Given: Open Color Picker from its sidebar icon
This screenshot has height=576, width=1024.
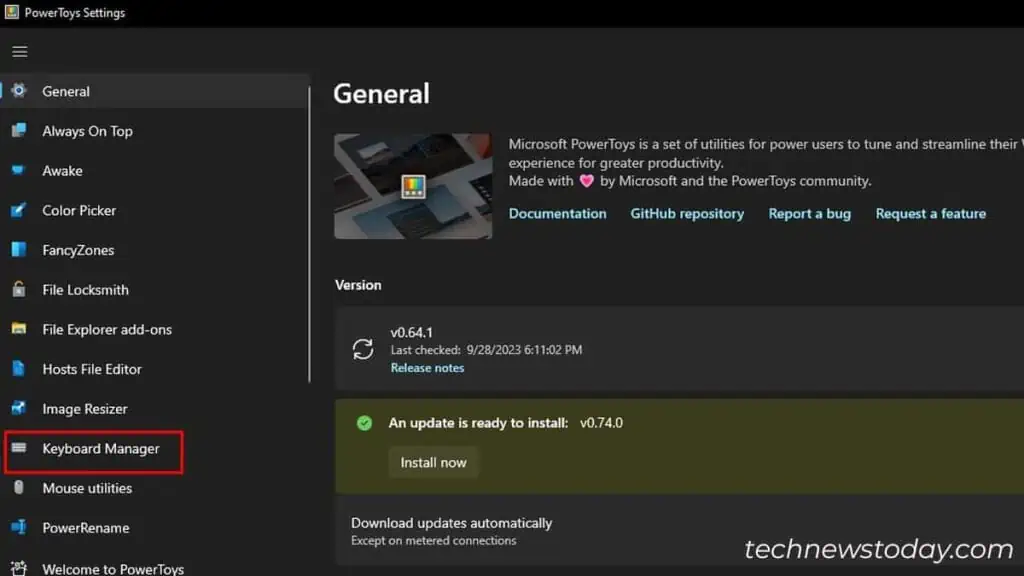Looking at the screenshot, I should coord(20,211).
